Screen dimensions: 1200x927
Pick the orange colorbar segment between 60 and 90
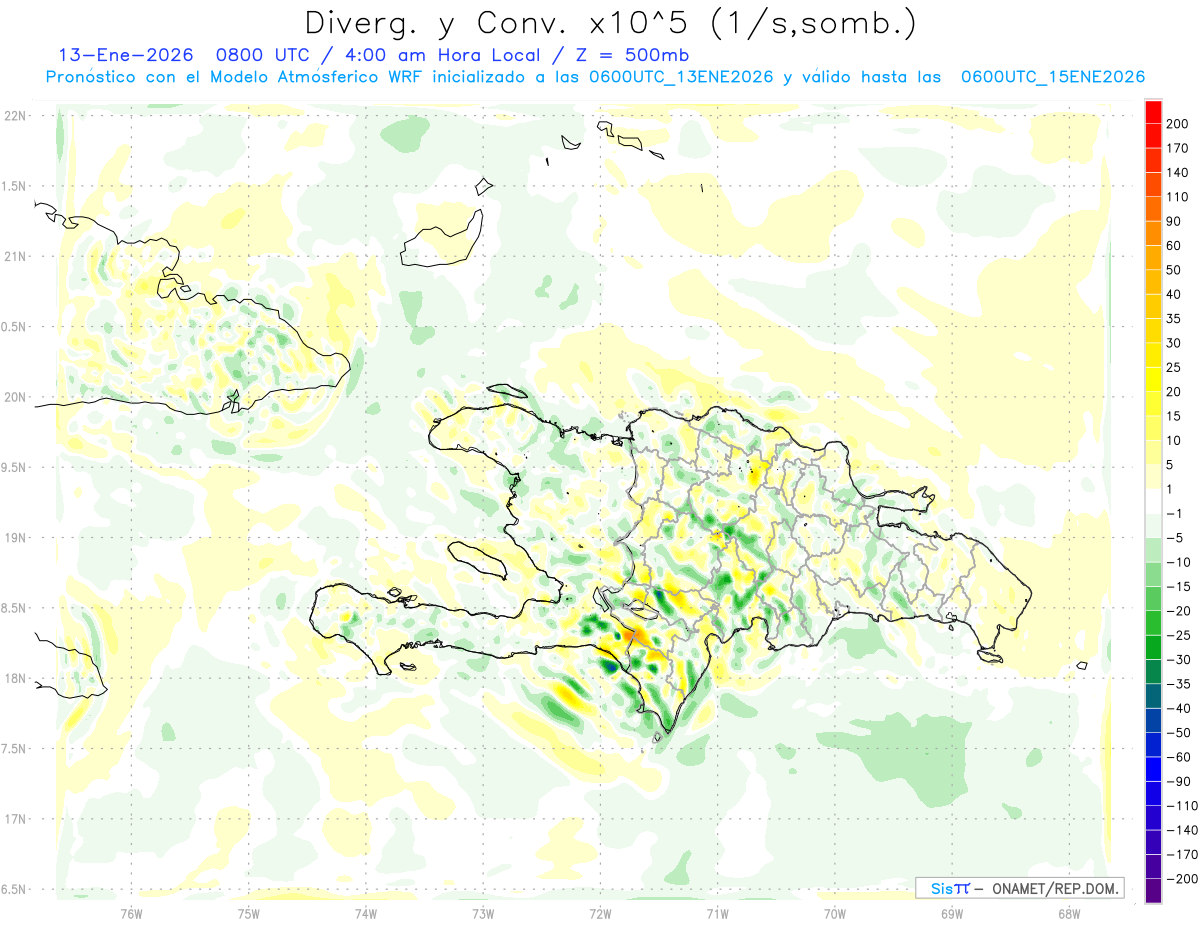tap(1153, 233)
